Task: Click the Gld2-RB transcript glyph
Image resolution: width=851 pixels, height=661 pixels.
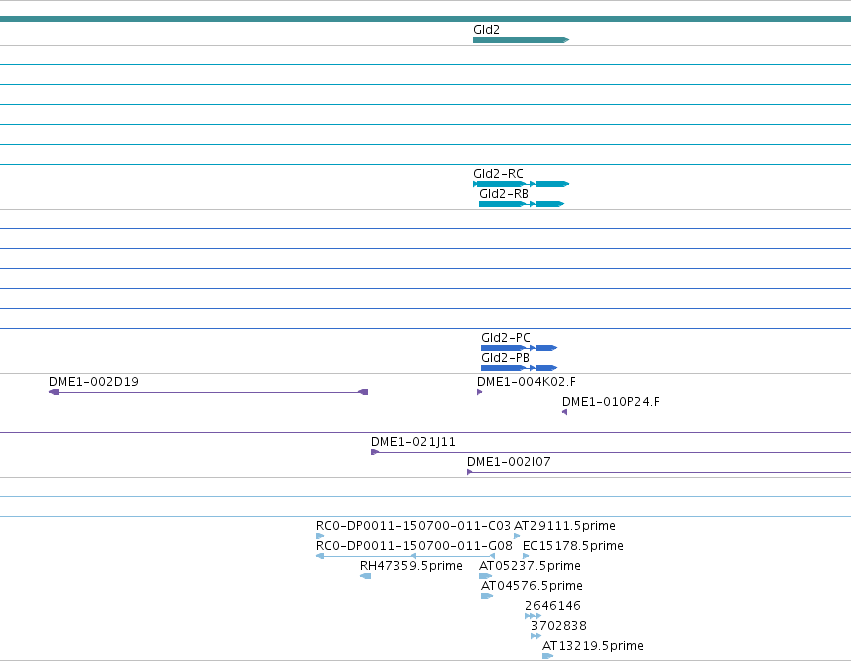Action: pos(522,204)
